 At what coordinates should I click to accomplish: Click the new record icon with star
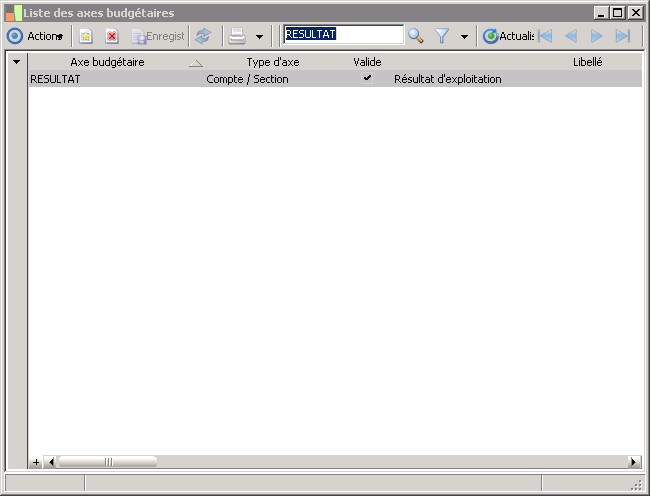tap(85, 36)
